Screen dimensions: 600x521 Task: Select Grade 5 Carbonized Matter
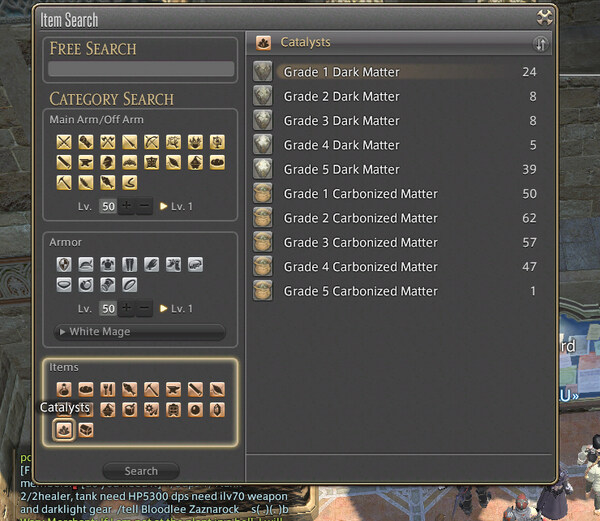pos(396,291)
